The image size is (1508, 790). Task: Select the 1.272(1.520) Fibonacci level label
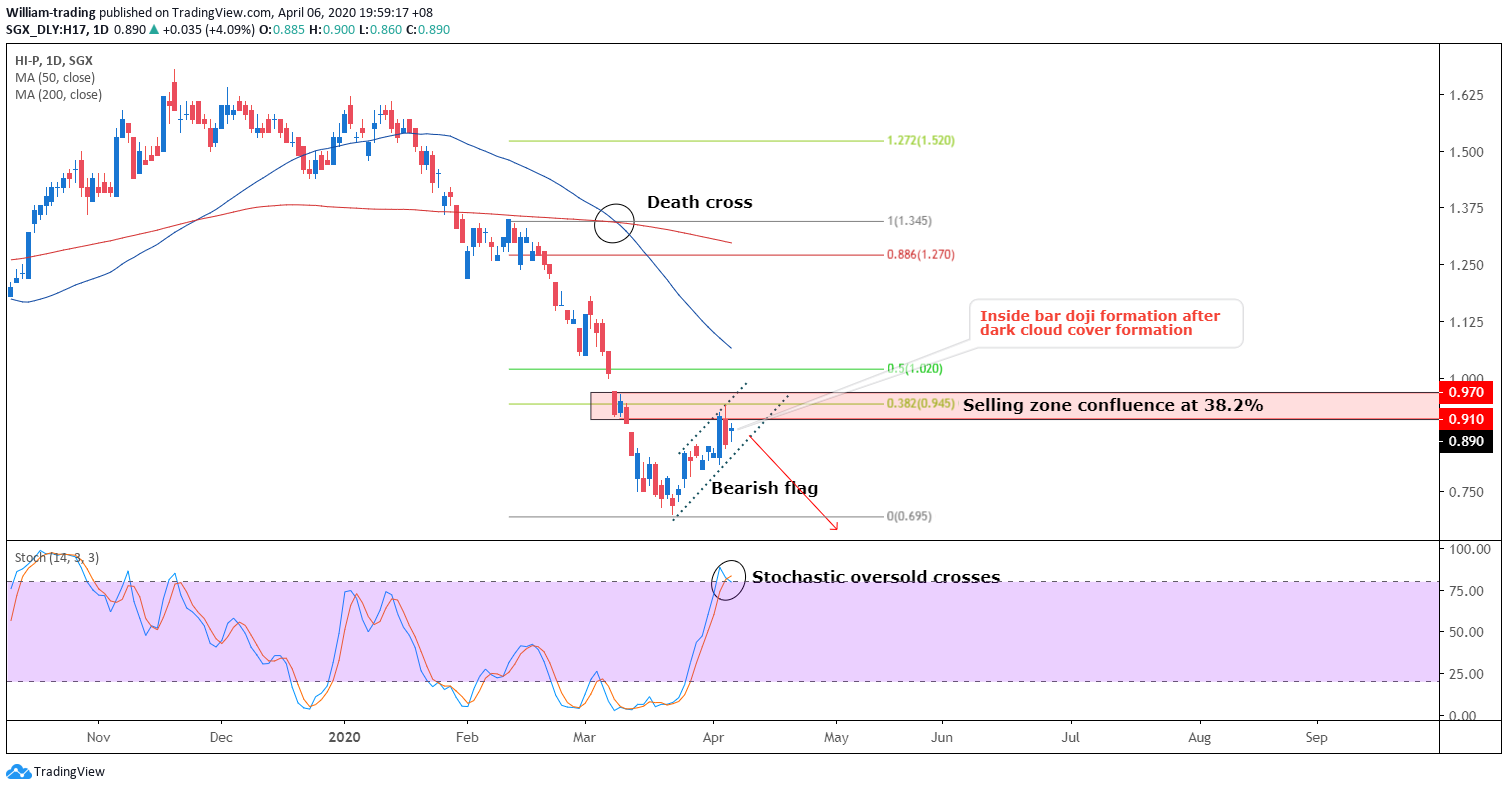921,141
